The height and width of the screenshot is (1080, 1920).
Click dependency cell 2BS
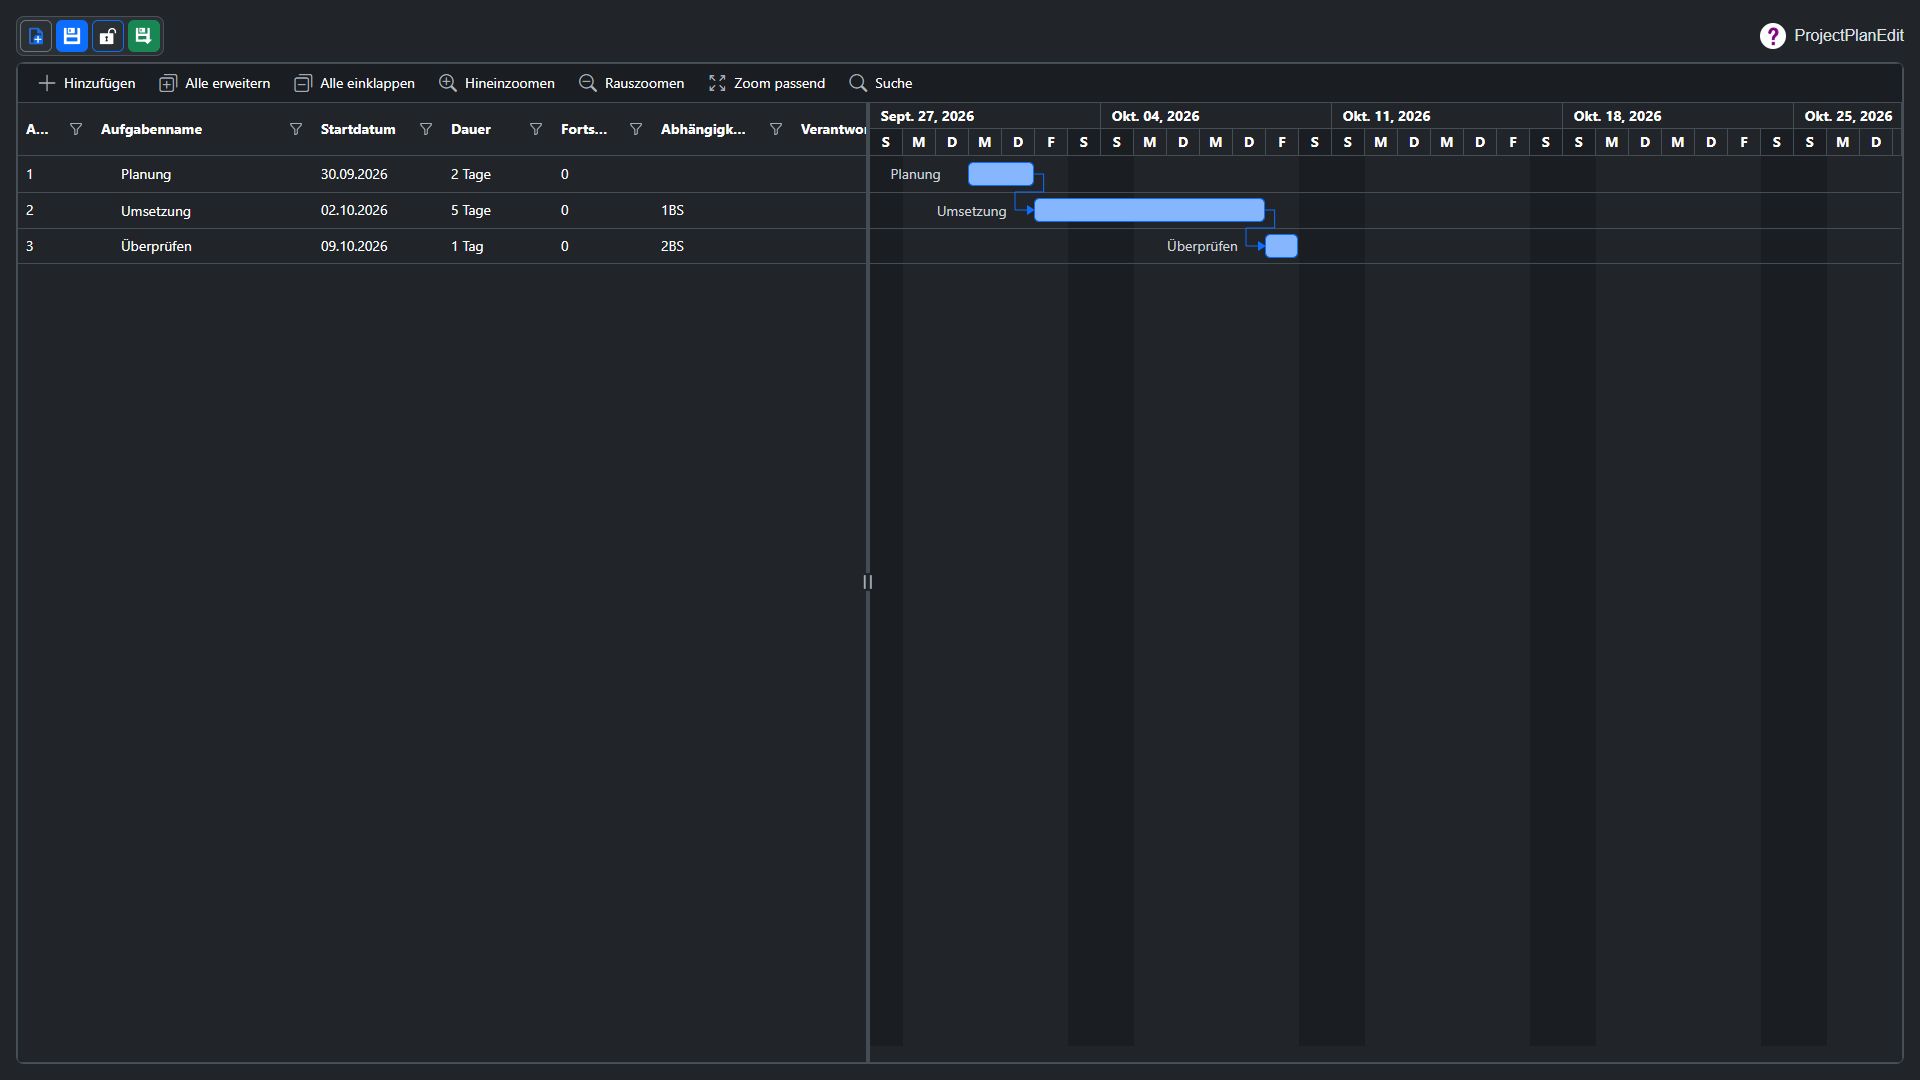tap(672, 246)
